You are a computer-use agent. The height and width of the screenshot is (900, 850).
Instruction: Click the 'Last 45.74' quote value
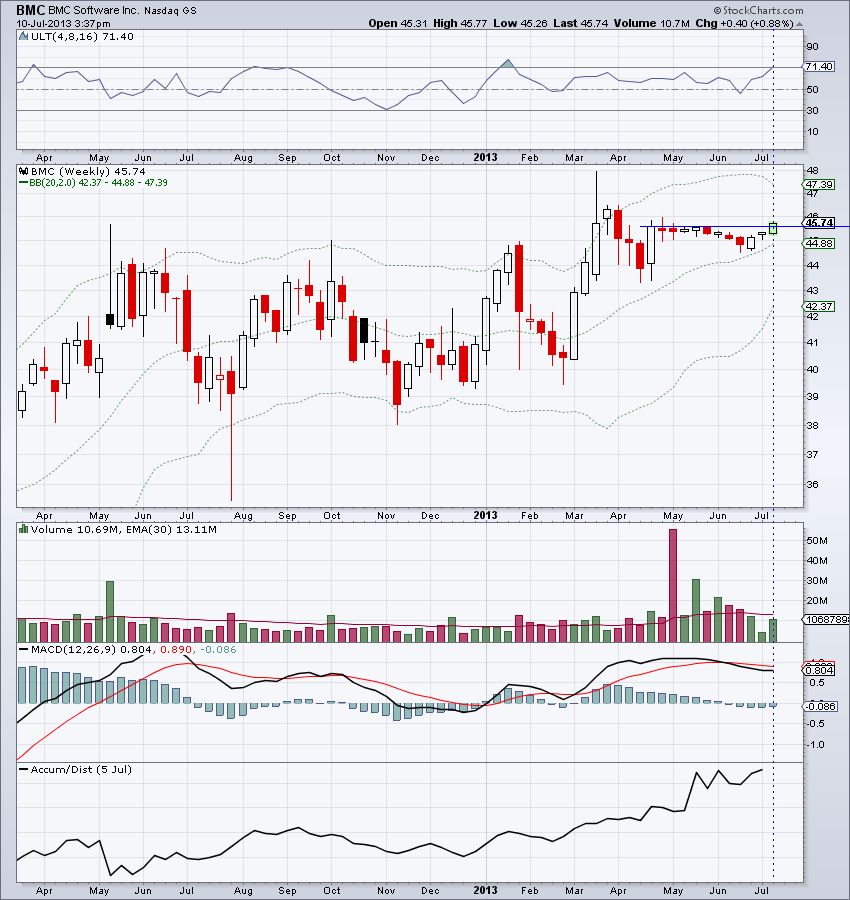coord(580,24)
